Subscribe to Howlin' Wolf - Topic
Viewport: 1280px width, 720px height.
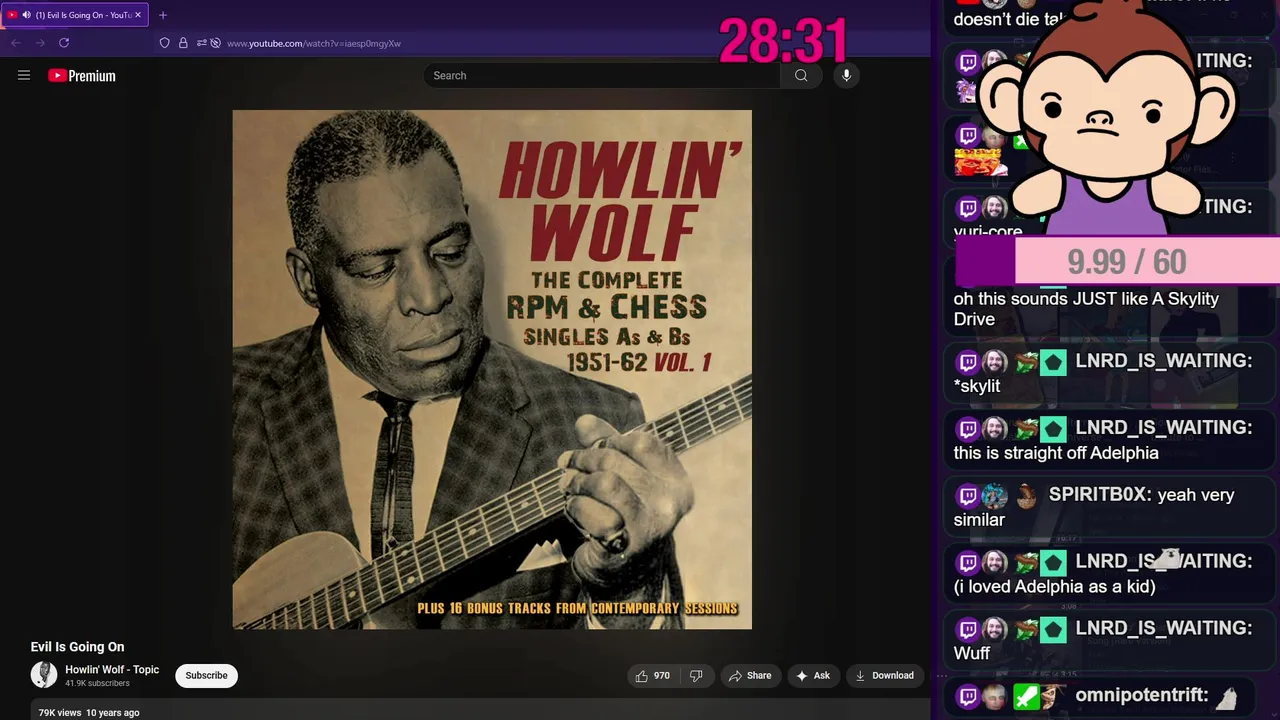[206, 676]
